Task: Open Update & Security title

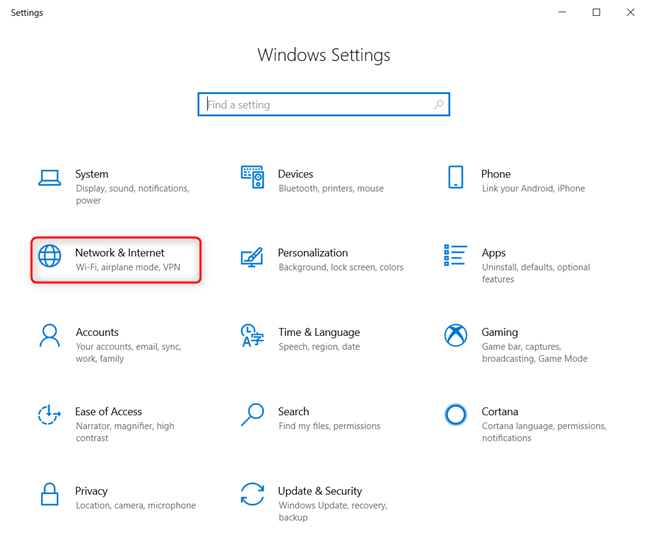Action: pyautogui.click(x=320, y=491)
